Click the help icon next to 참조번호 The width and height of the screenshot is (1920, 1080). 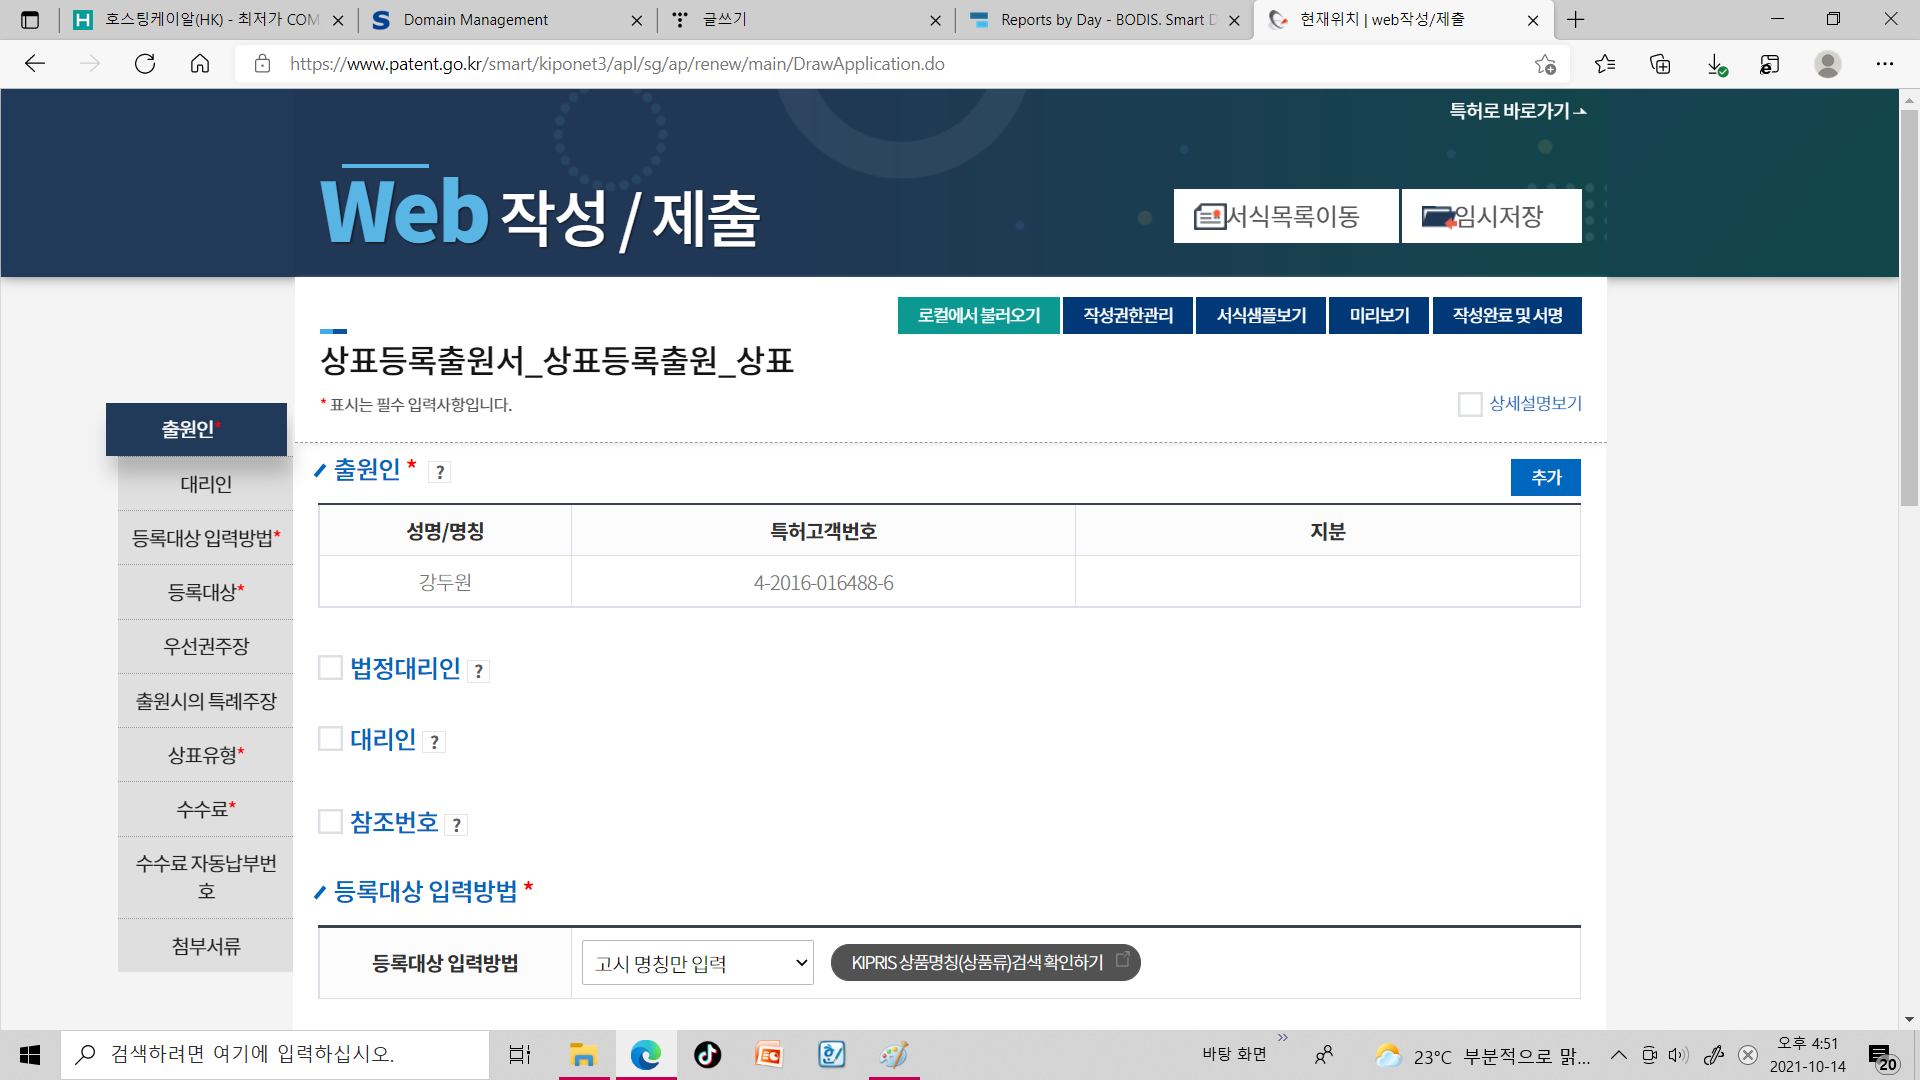pyautogui.click(x=457, y=825)
